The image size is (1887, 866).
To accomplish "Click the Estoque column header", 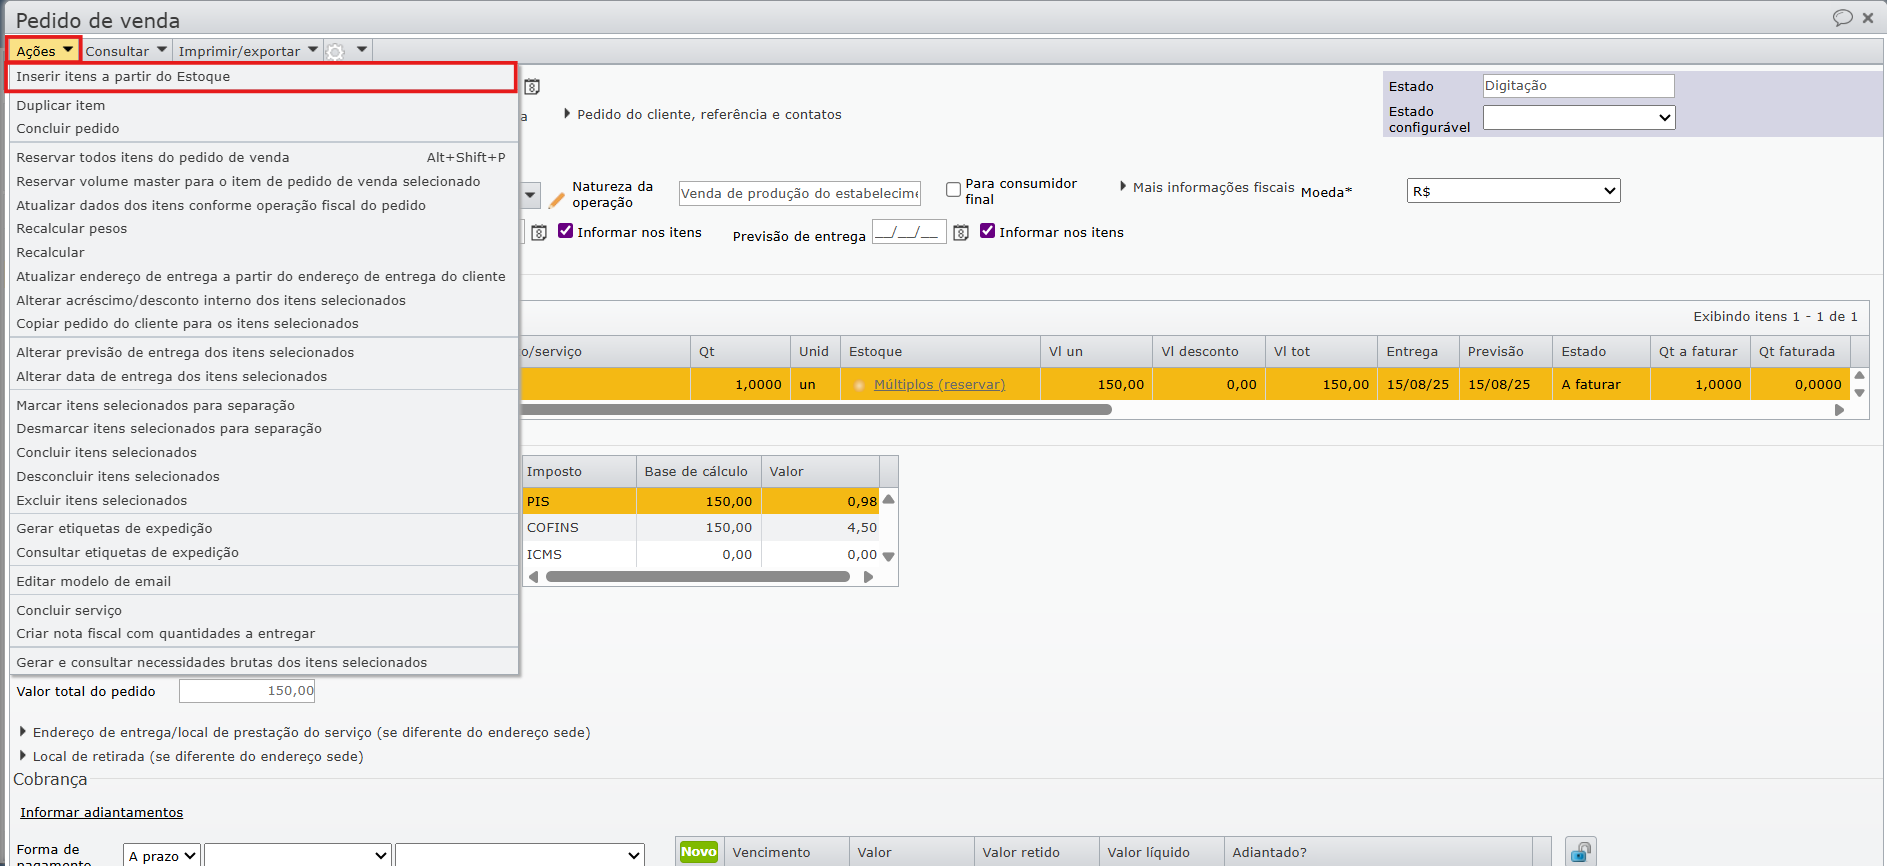I will [940, 352].
